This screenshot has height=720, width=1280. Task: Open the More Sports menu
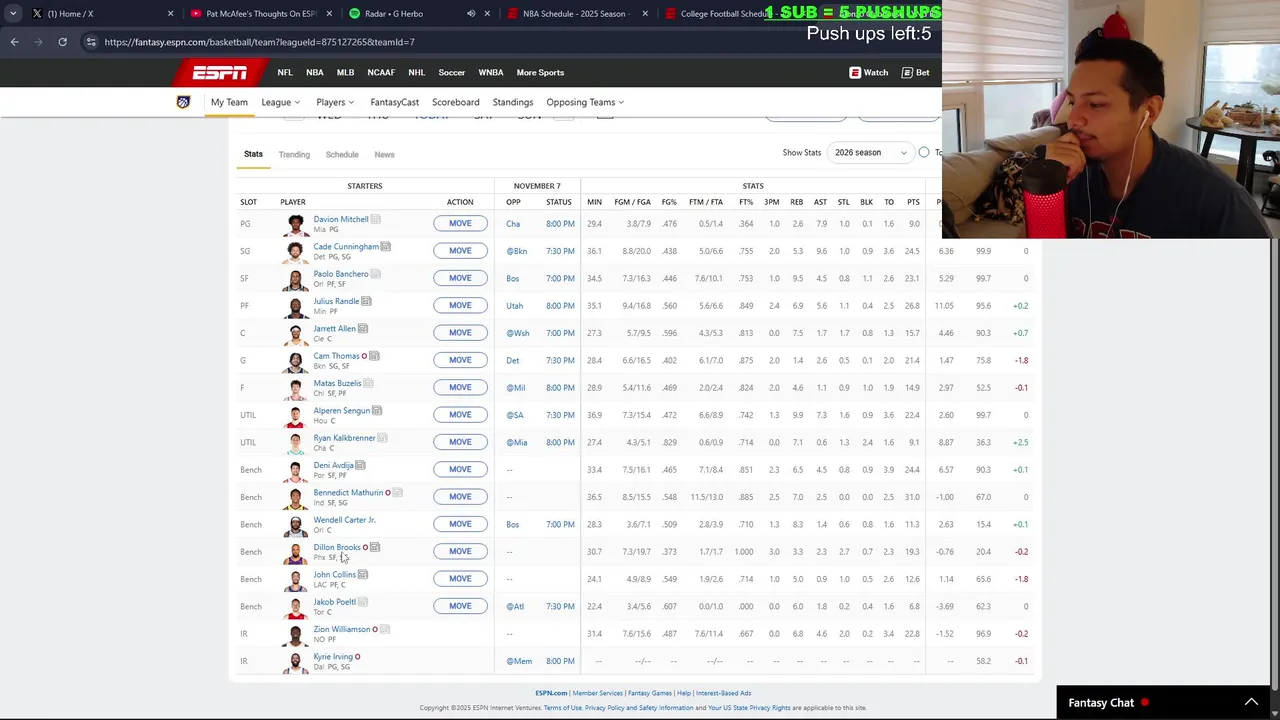[x=540, y=72]
